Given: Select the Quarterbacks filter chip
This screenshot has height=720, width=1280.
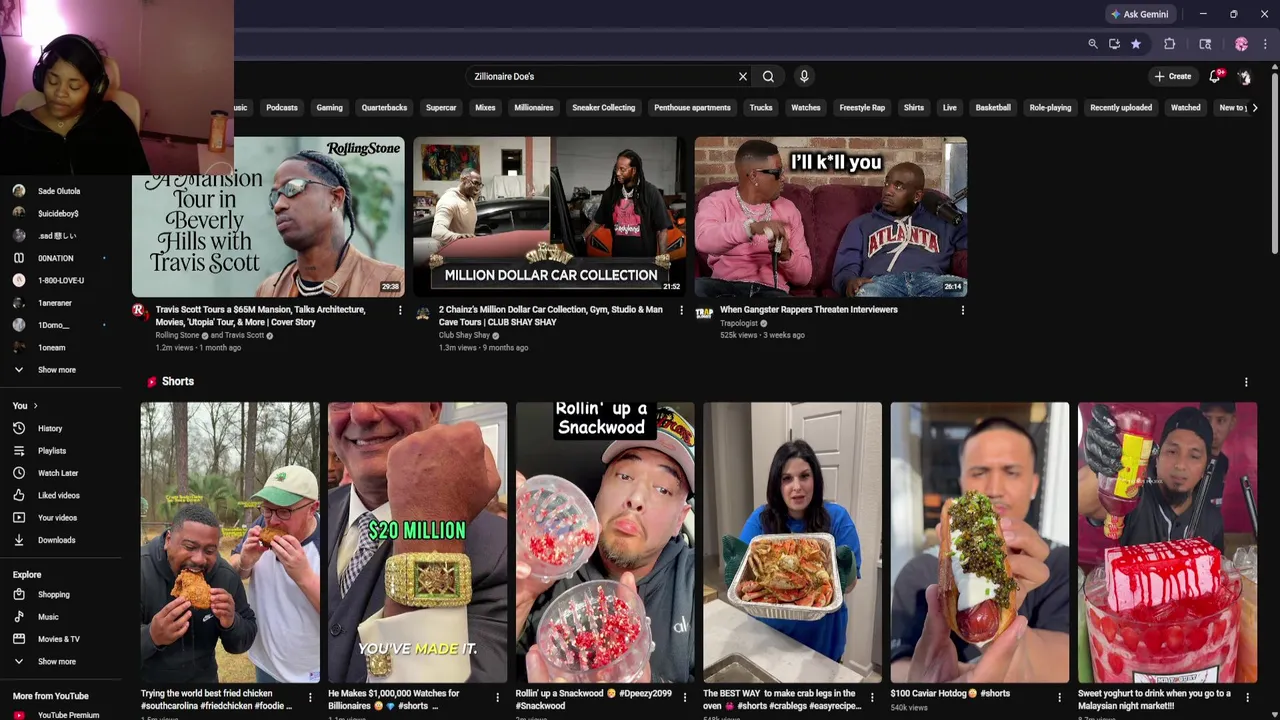Looking at the screenshot, I should click(x=384, y=108).
